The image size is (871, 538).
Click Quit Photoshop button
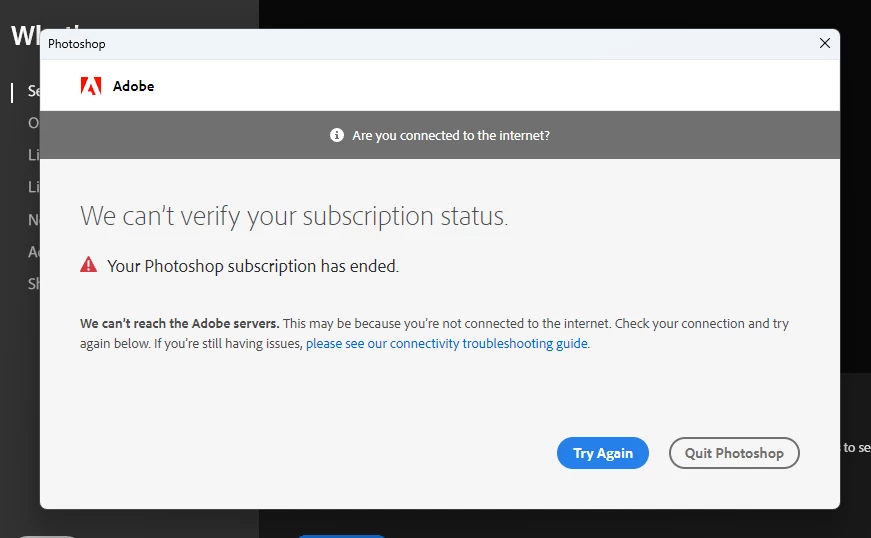(x=734, y=453)
